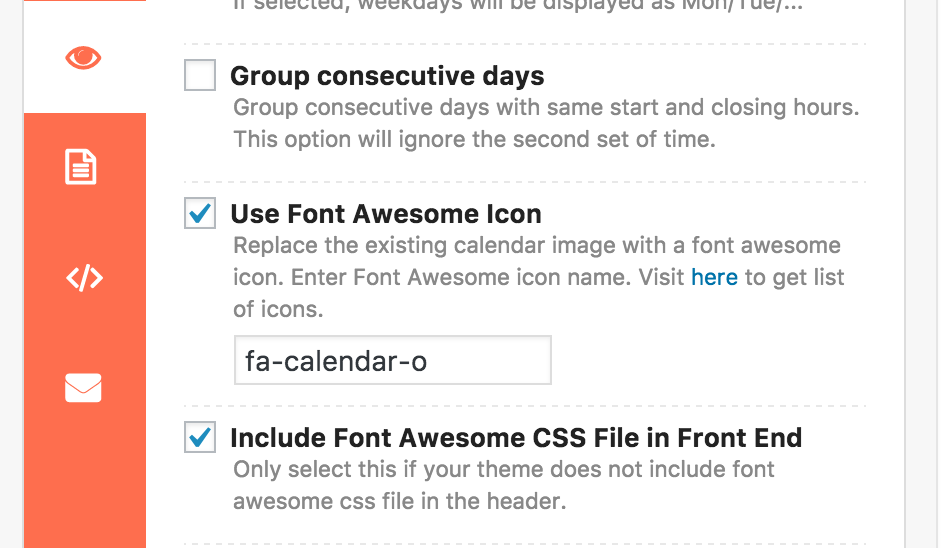Switch to the document page icon tab
946x548 pixels.
[81, 167]
